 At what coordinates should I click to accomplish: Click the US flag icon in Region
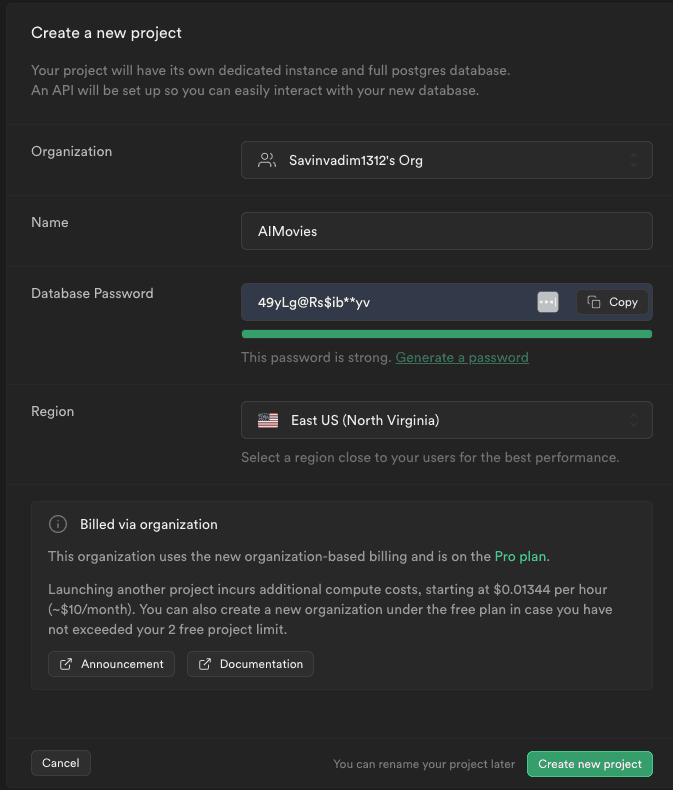(x=268, y=421)
